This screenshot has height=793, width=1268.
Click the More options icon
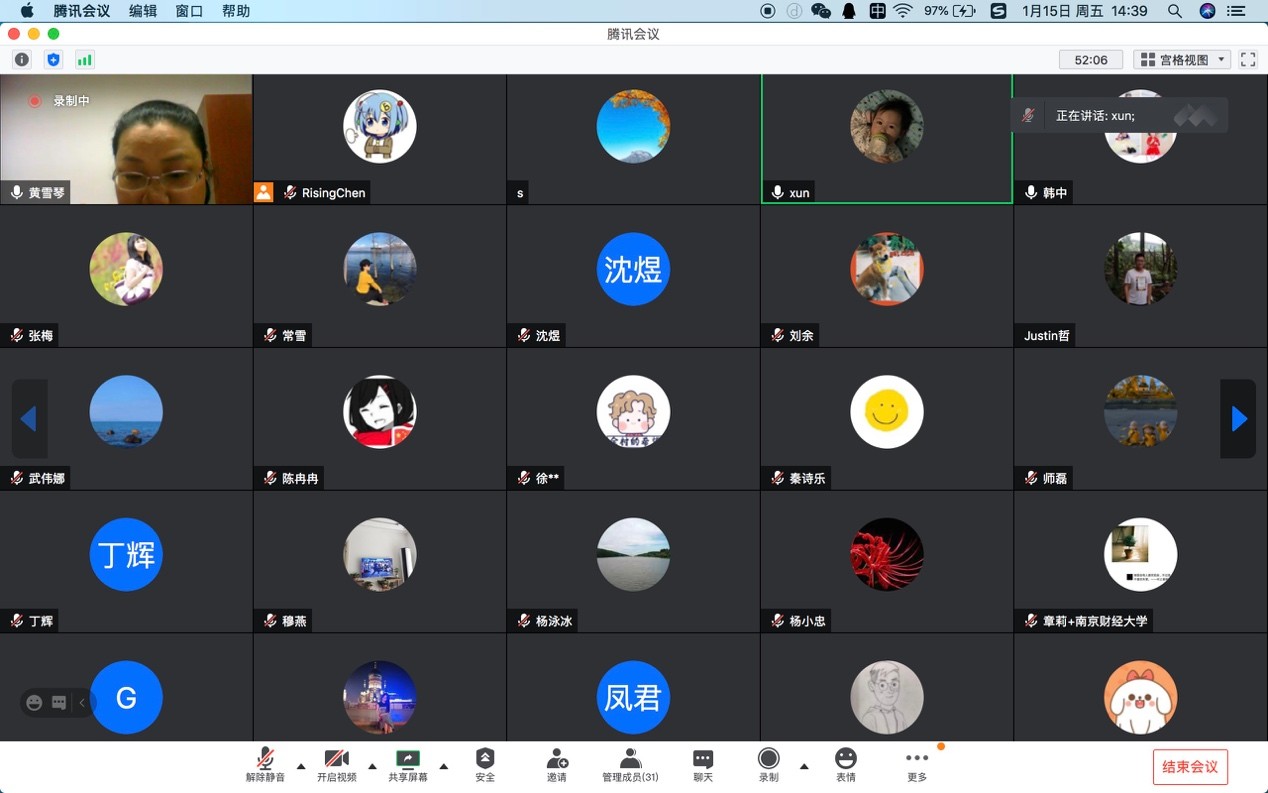pos(917,765)
